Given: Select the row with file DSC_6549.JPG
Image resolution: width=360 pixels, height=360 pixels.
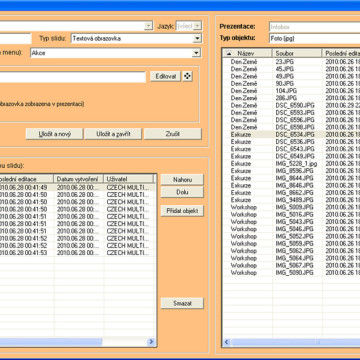Looking at the screenshot, I should 292,156.
